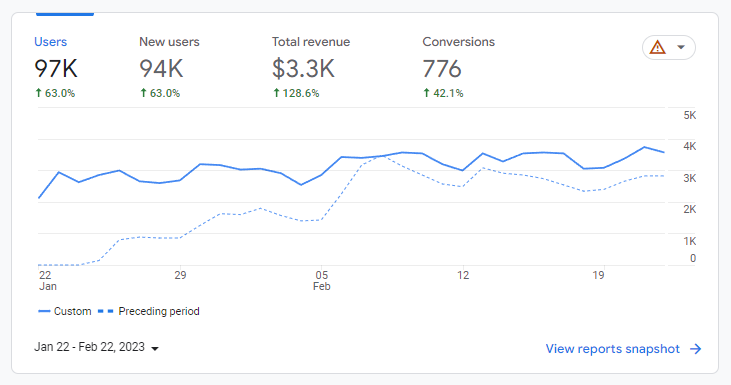Click the 97K users value
The image size is (731, 385).
pos(56,69)
